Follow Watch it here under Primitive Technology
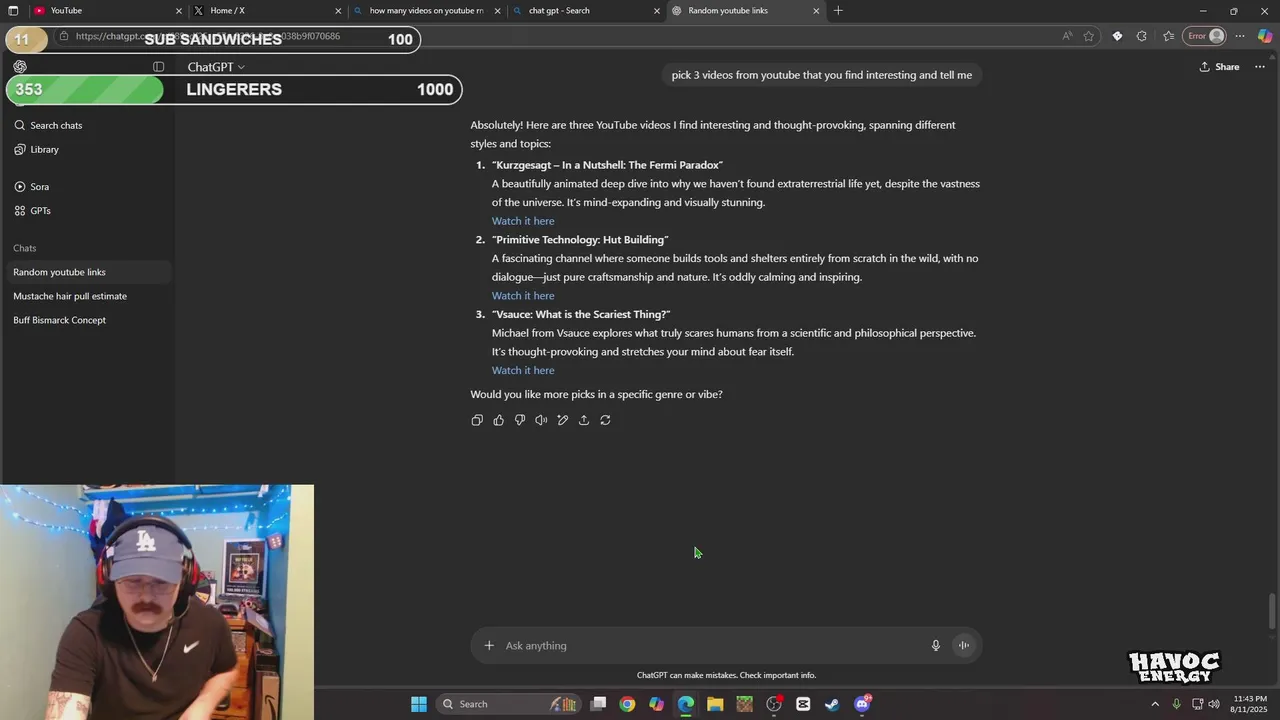1280x720 pixels. [x=523, y=296]
